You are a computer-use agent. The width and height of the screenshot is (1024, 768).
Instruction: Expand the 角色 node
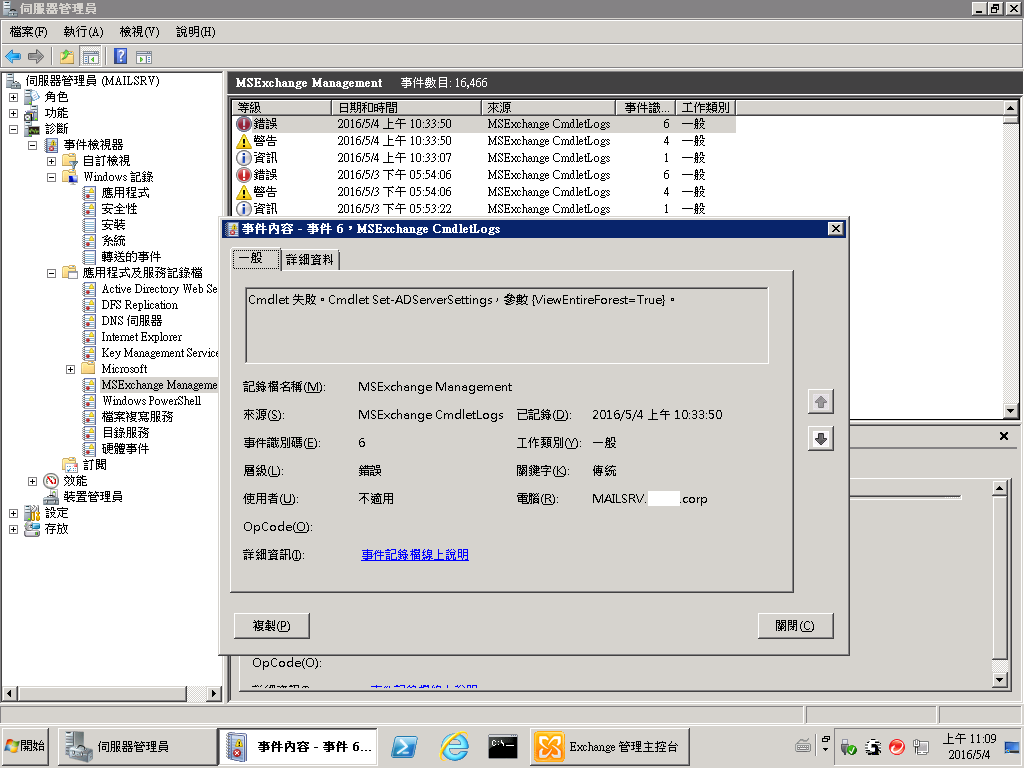pos(13,97)
